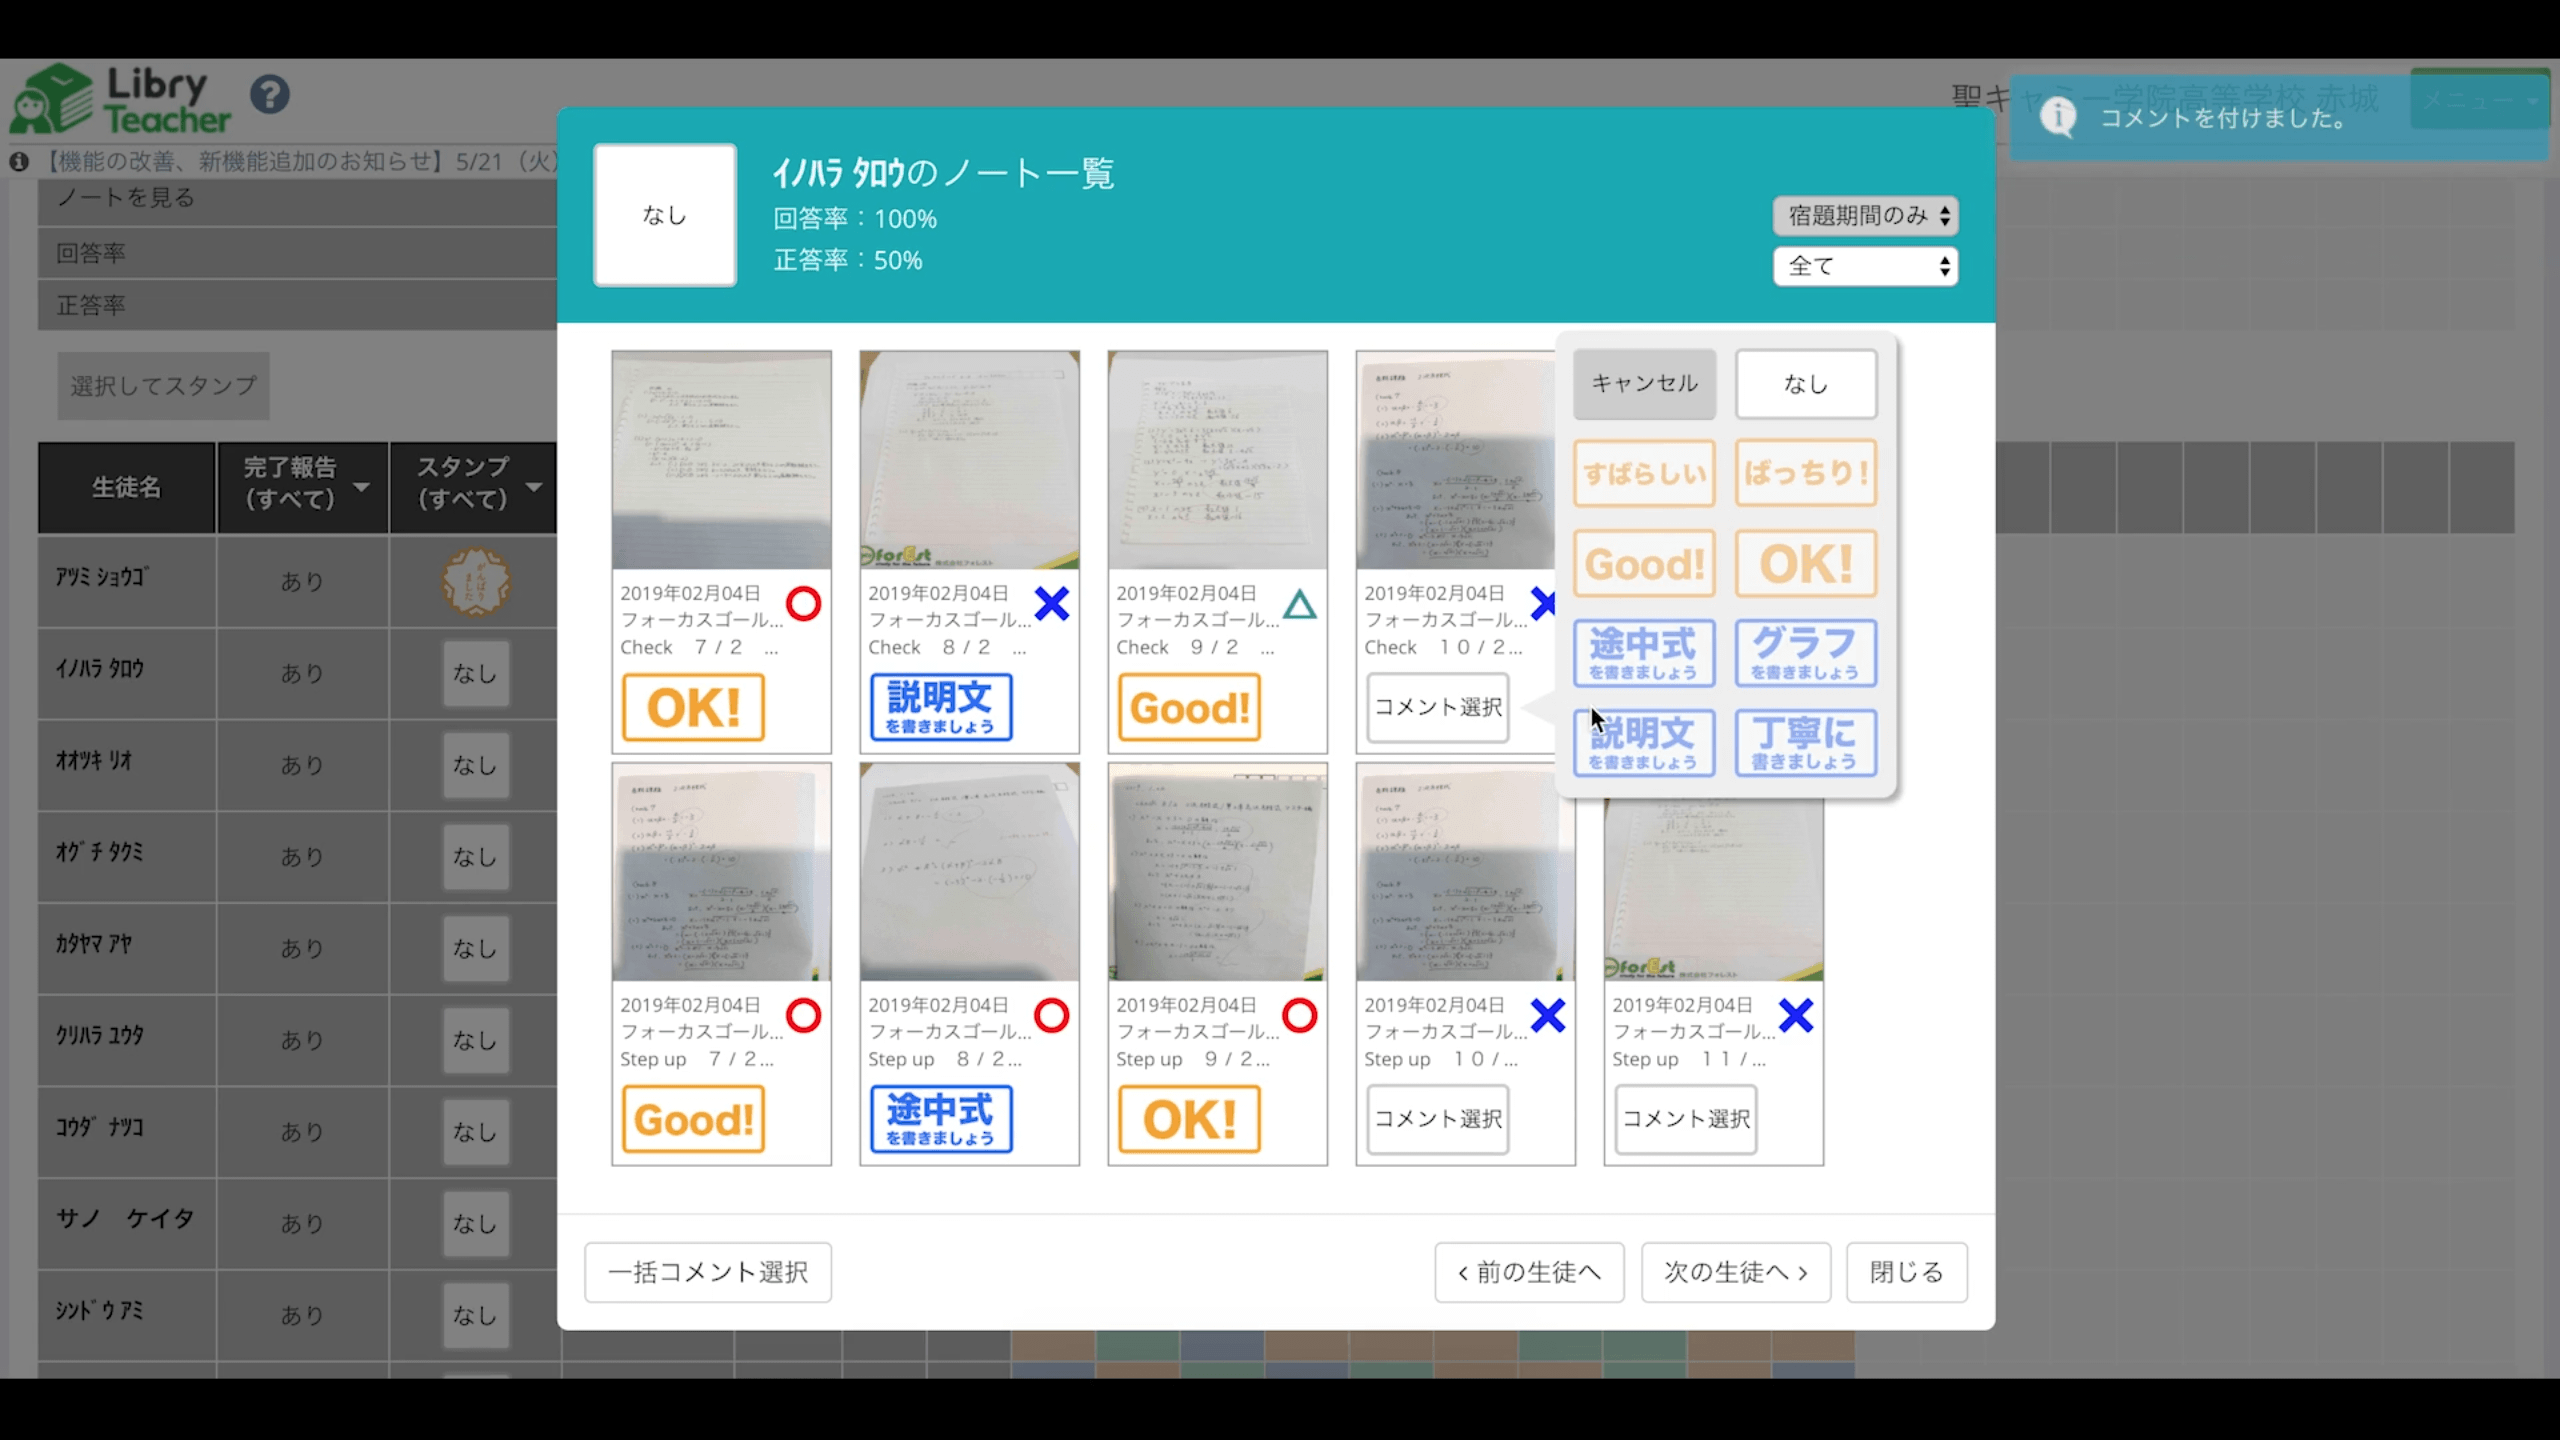Pick the Good! stamp in popup
The height and width of the screenshot is (1440, 2560).
1643,564
